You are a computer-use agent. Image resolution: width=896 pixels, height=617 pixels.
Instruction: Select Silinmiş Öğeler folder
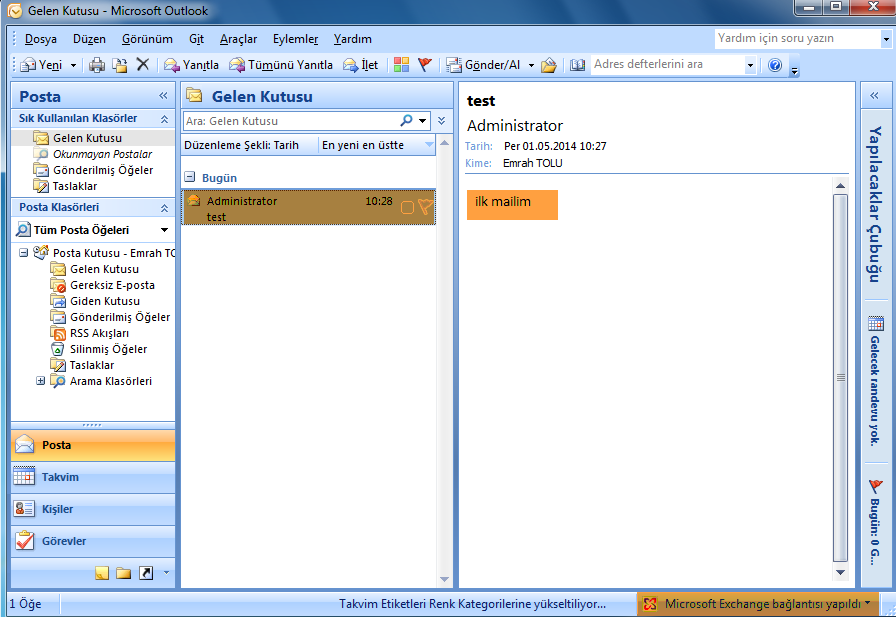(x=108, y=349)
